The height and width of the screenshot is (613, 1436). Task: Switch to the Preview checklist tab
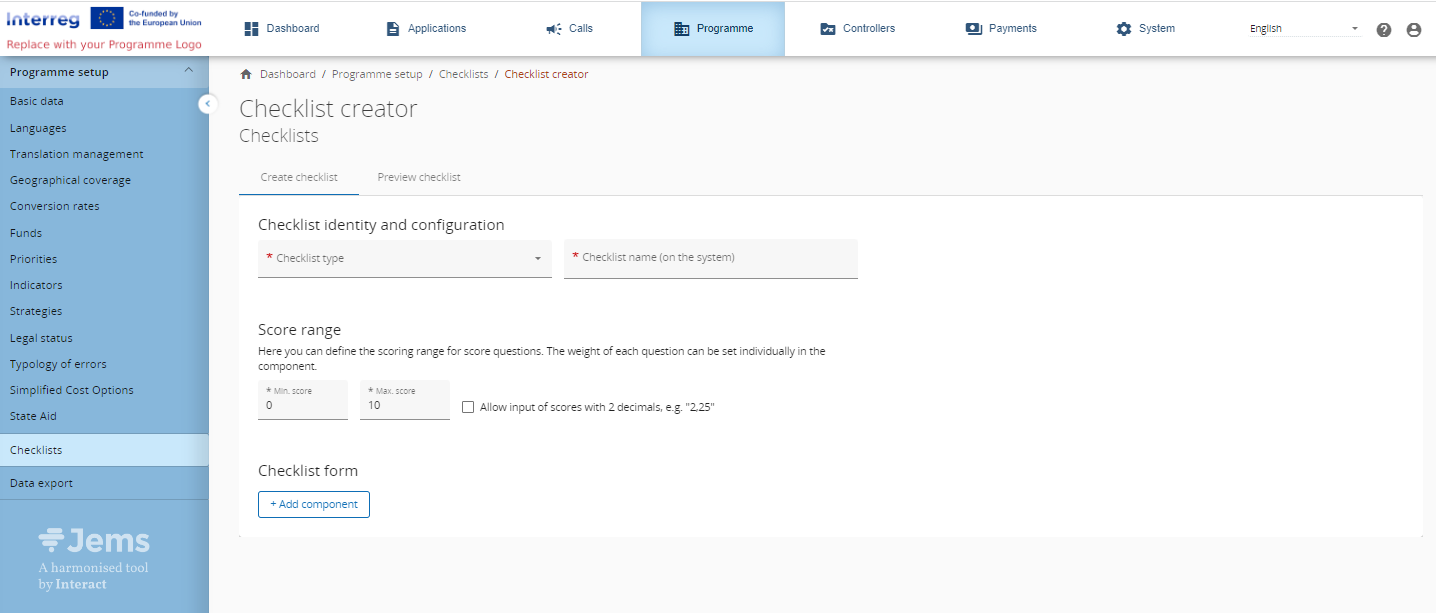(x=419, y=177)
